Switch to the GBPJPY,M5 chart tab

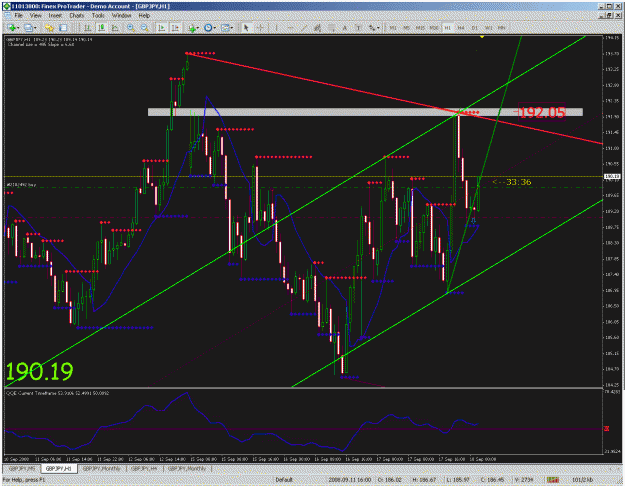[x=22, y=469]
